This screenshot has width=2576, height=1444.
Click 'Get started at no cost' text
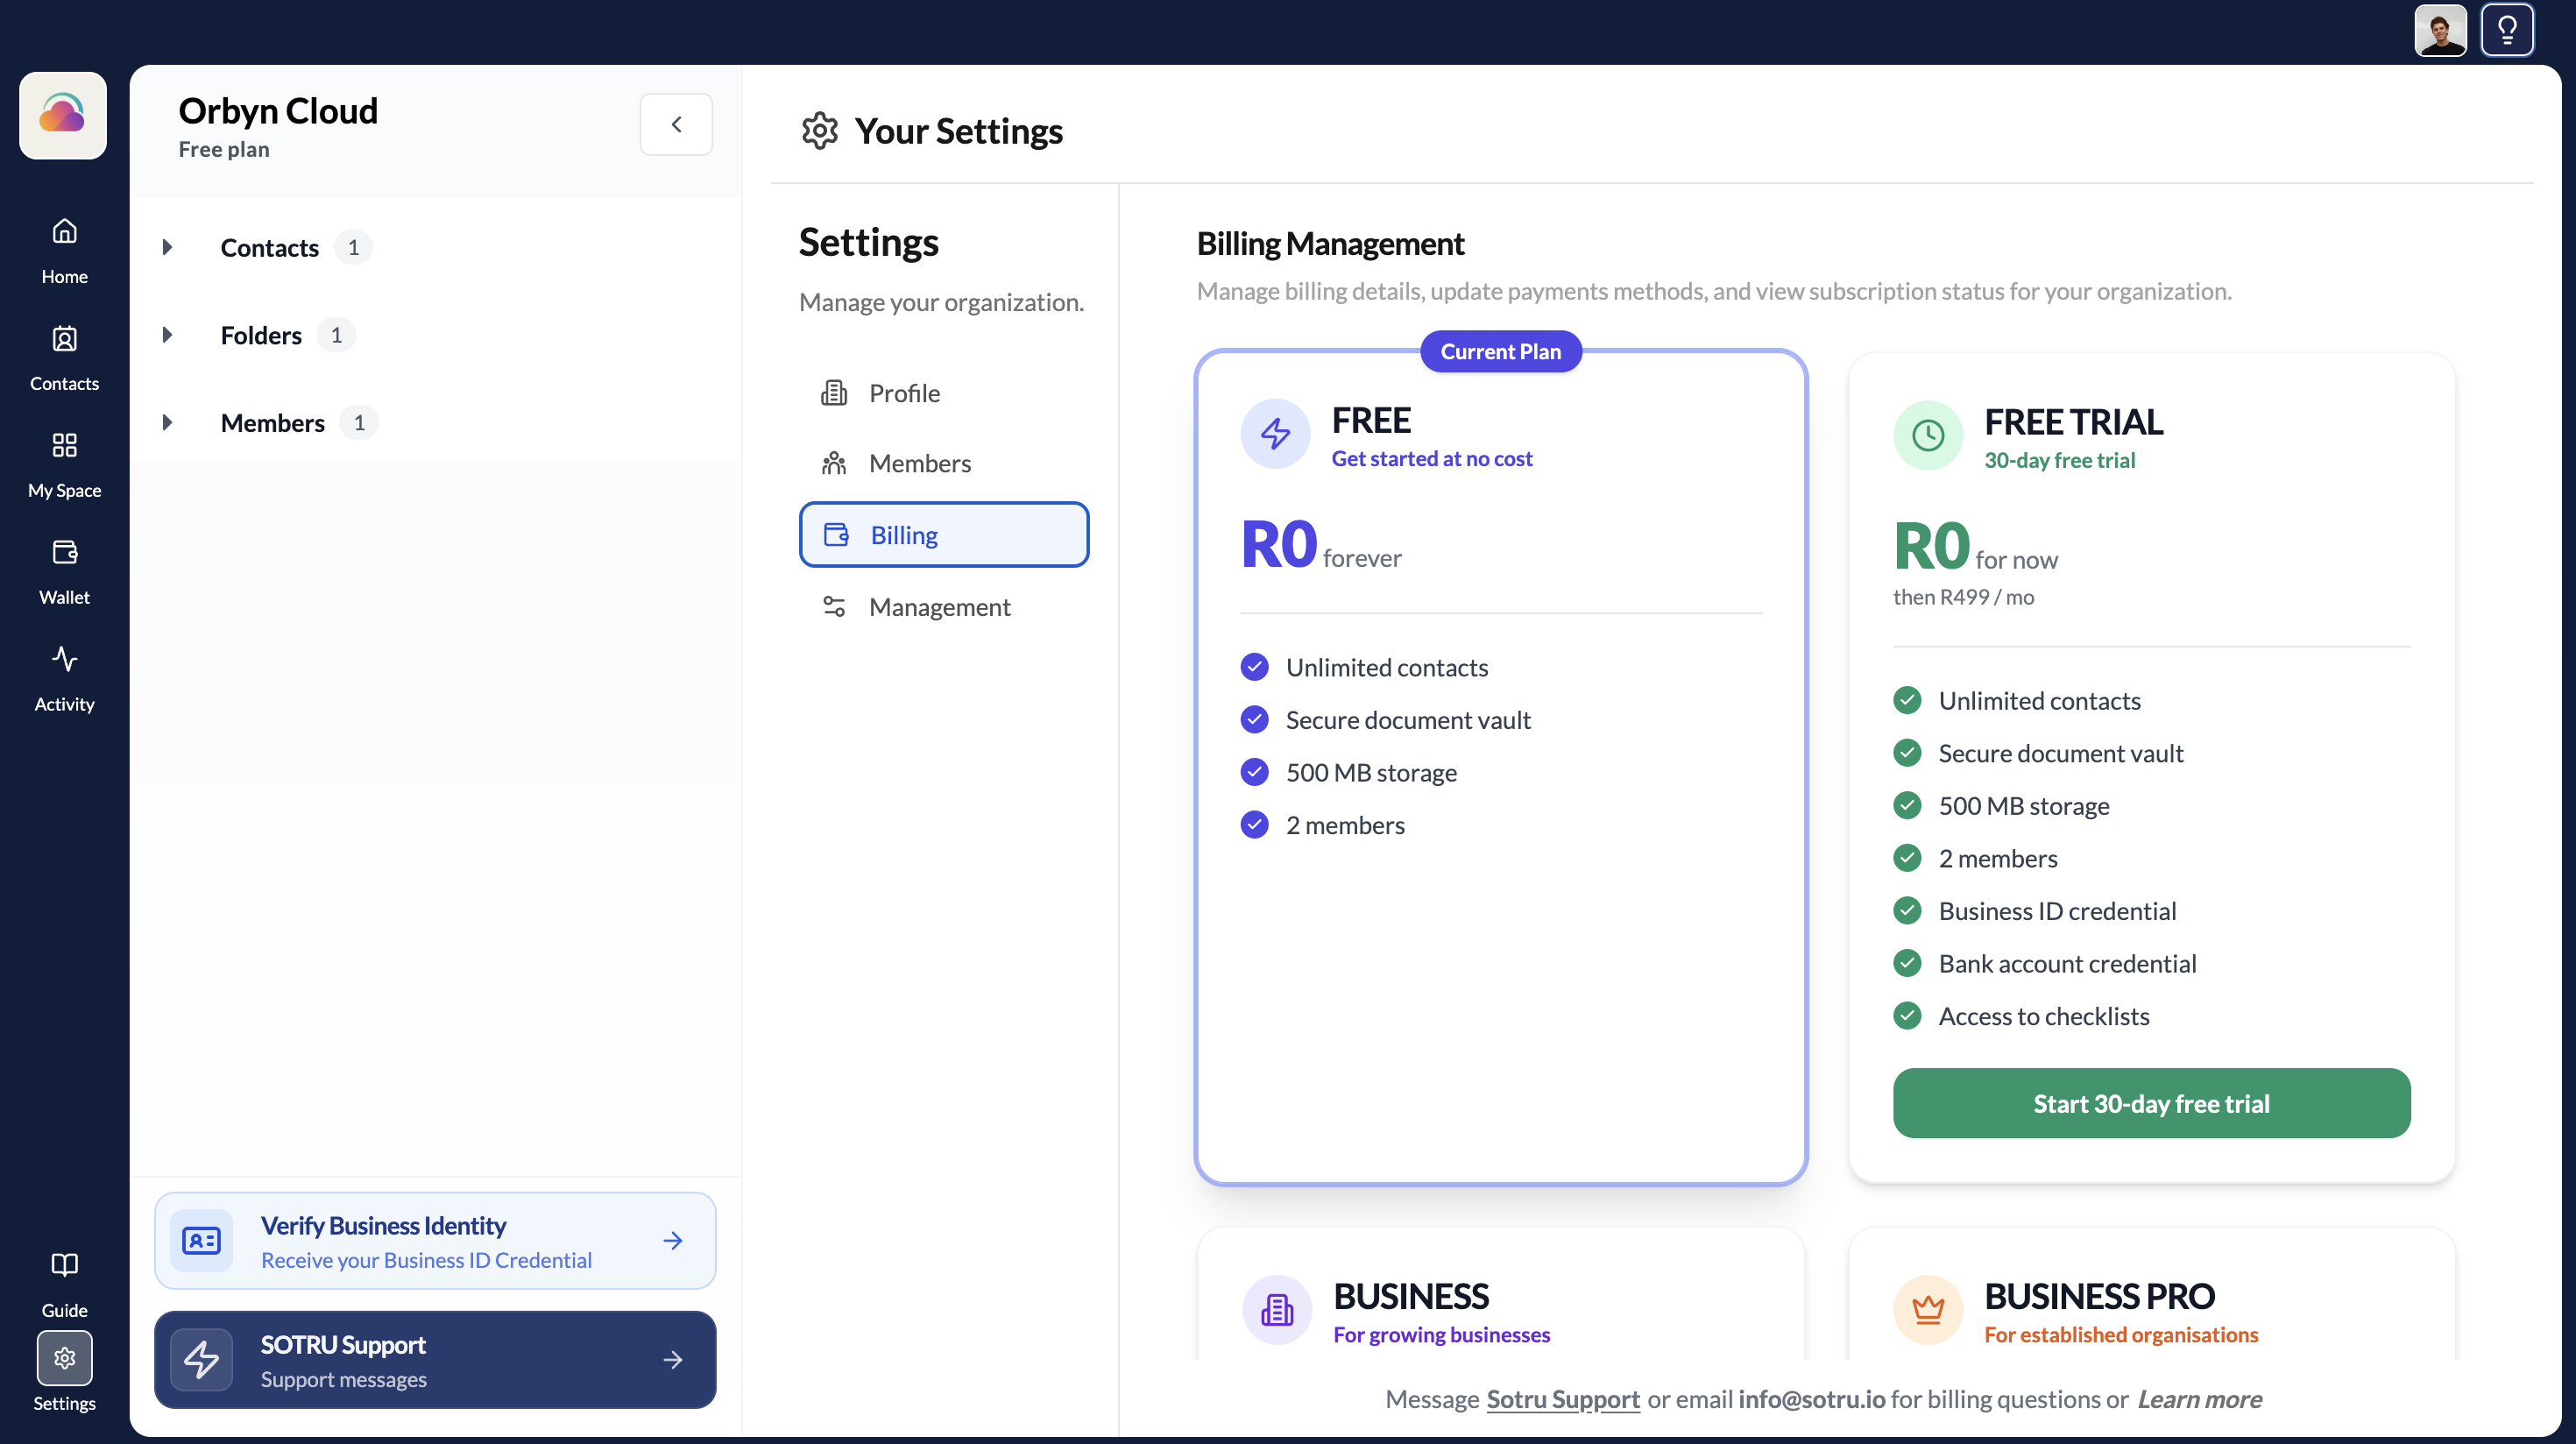(1431, 458)
